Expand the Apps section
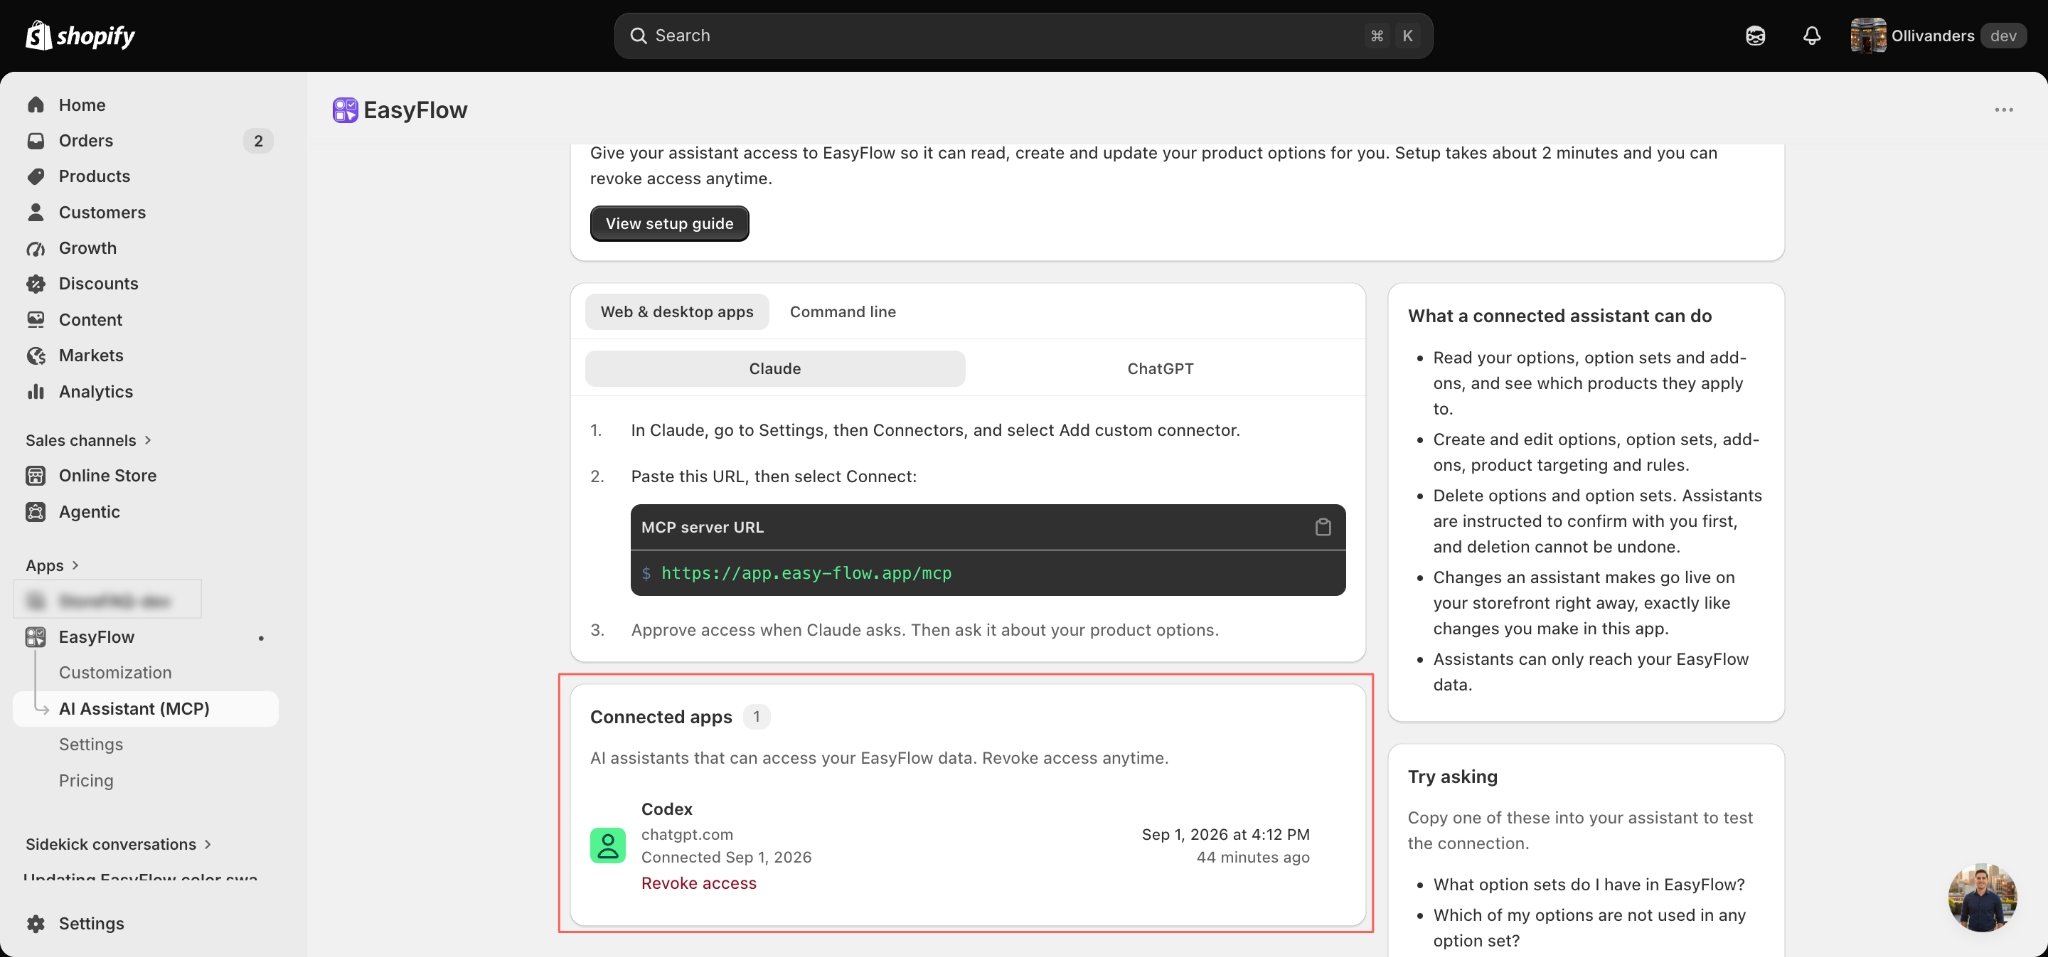2048x957 pixels. (x=52, y=565)
